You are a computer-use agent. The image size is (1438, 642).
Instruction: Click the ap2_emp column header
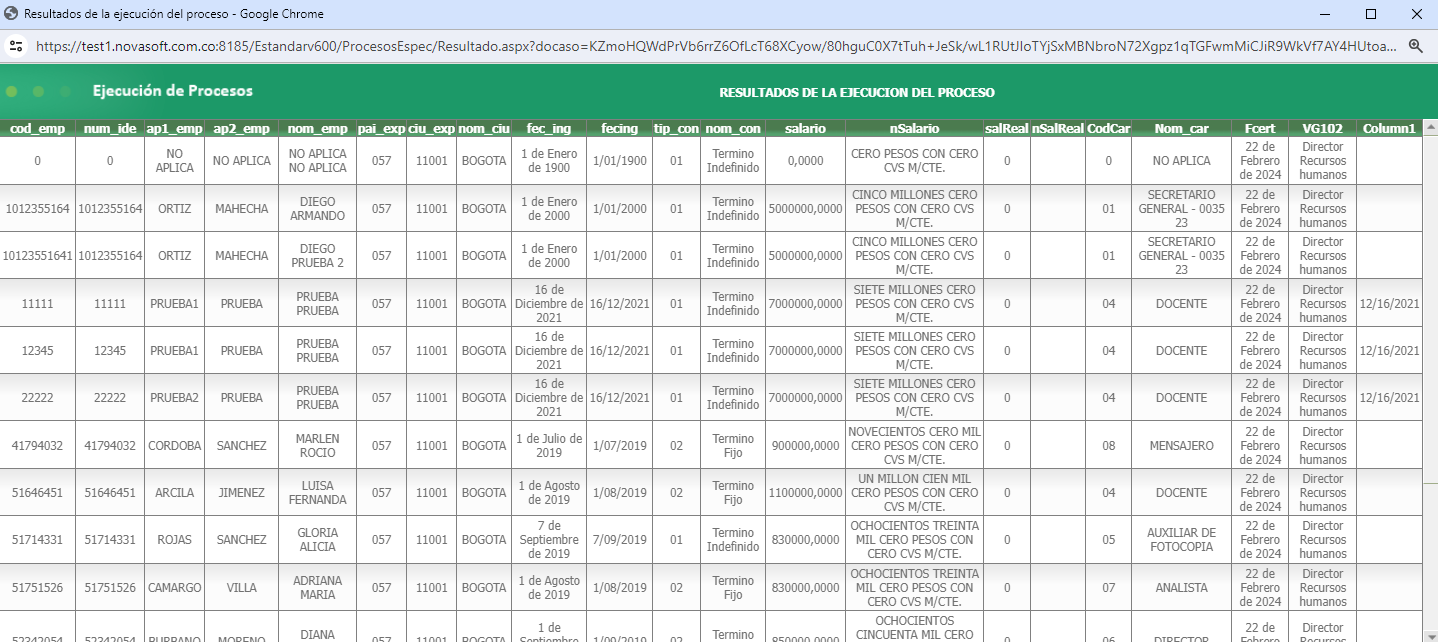pos(242,129)
